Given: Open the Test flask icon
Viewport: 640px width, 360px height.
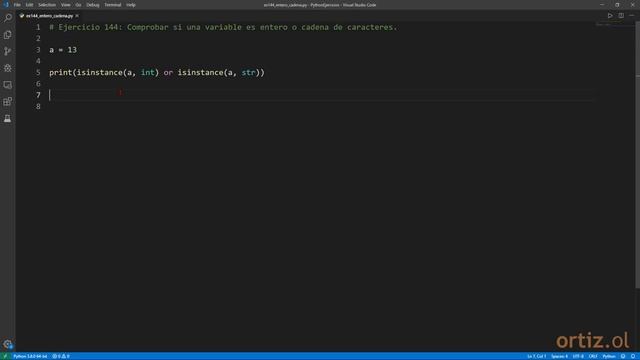Looking at the screenshot, I should 7,118.
